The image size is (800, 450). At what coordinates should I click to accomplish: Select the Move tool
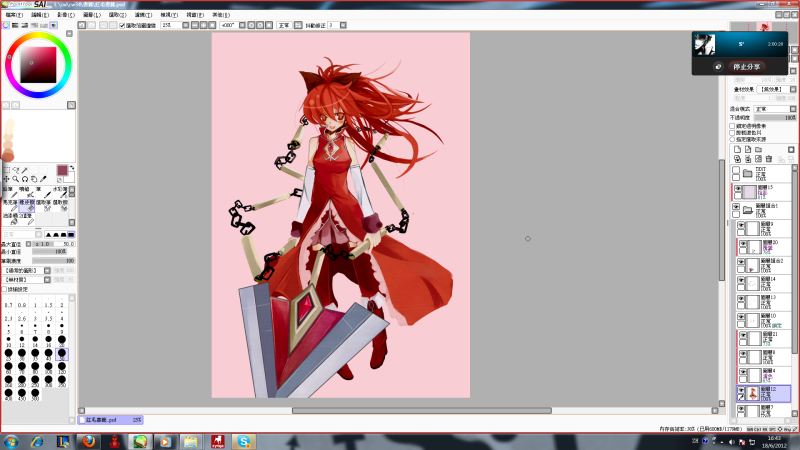click(x=8, y=179)
